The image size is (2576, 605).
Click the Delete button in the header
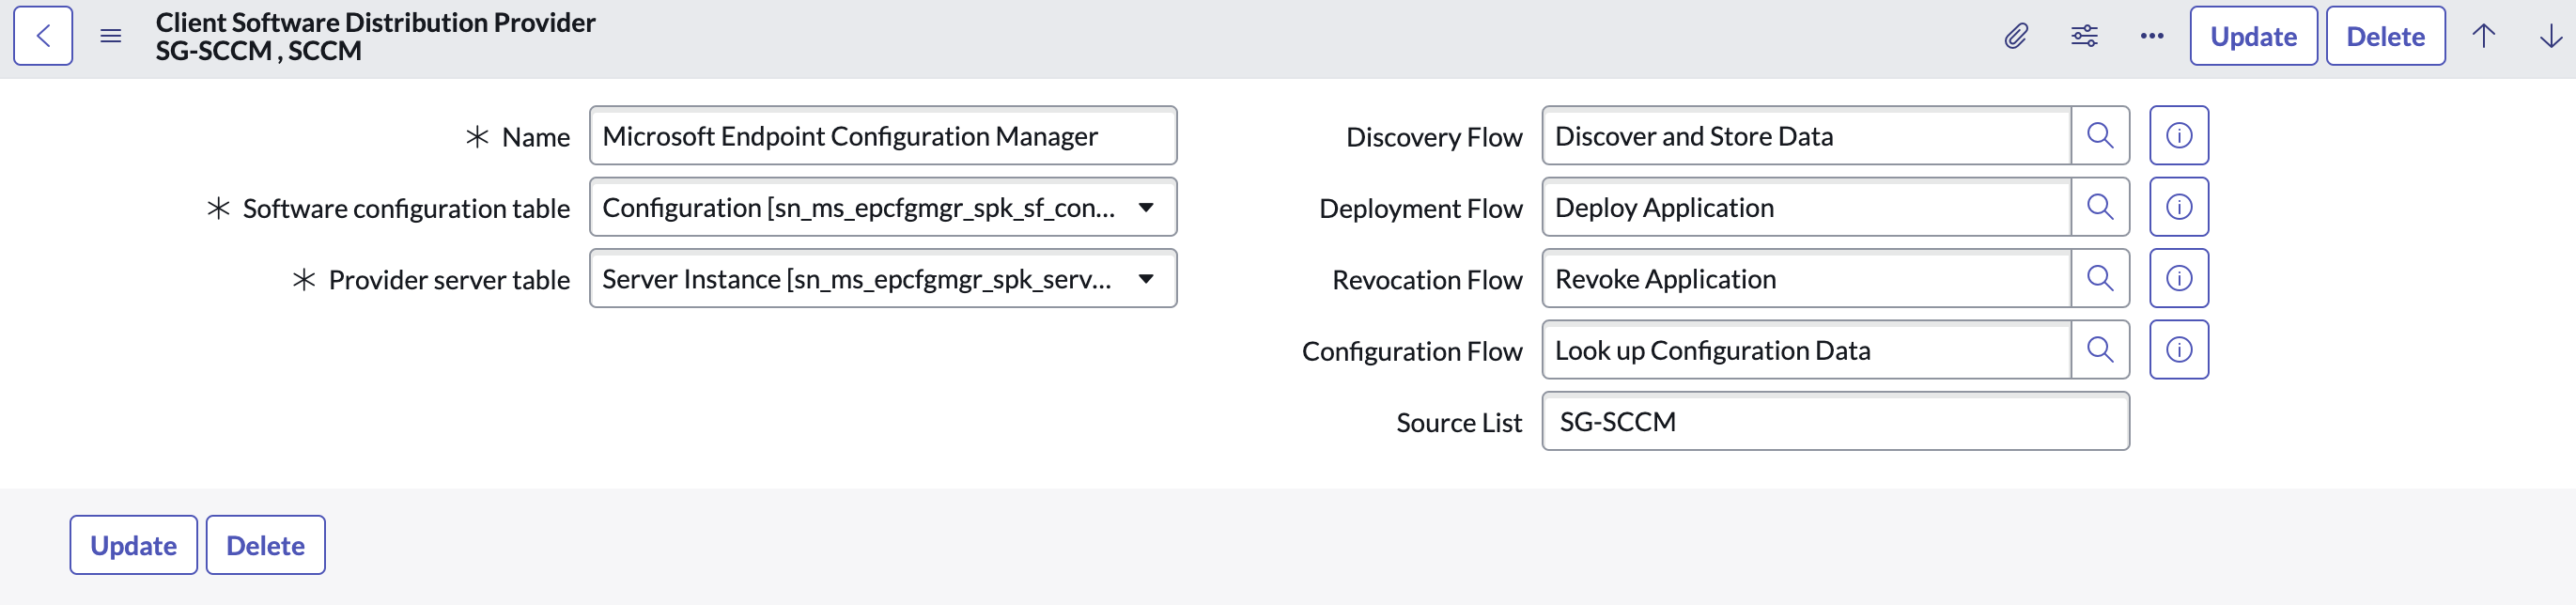click(x=2385, y=36)
